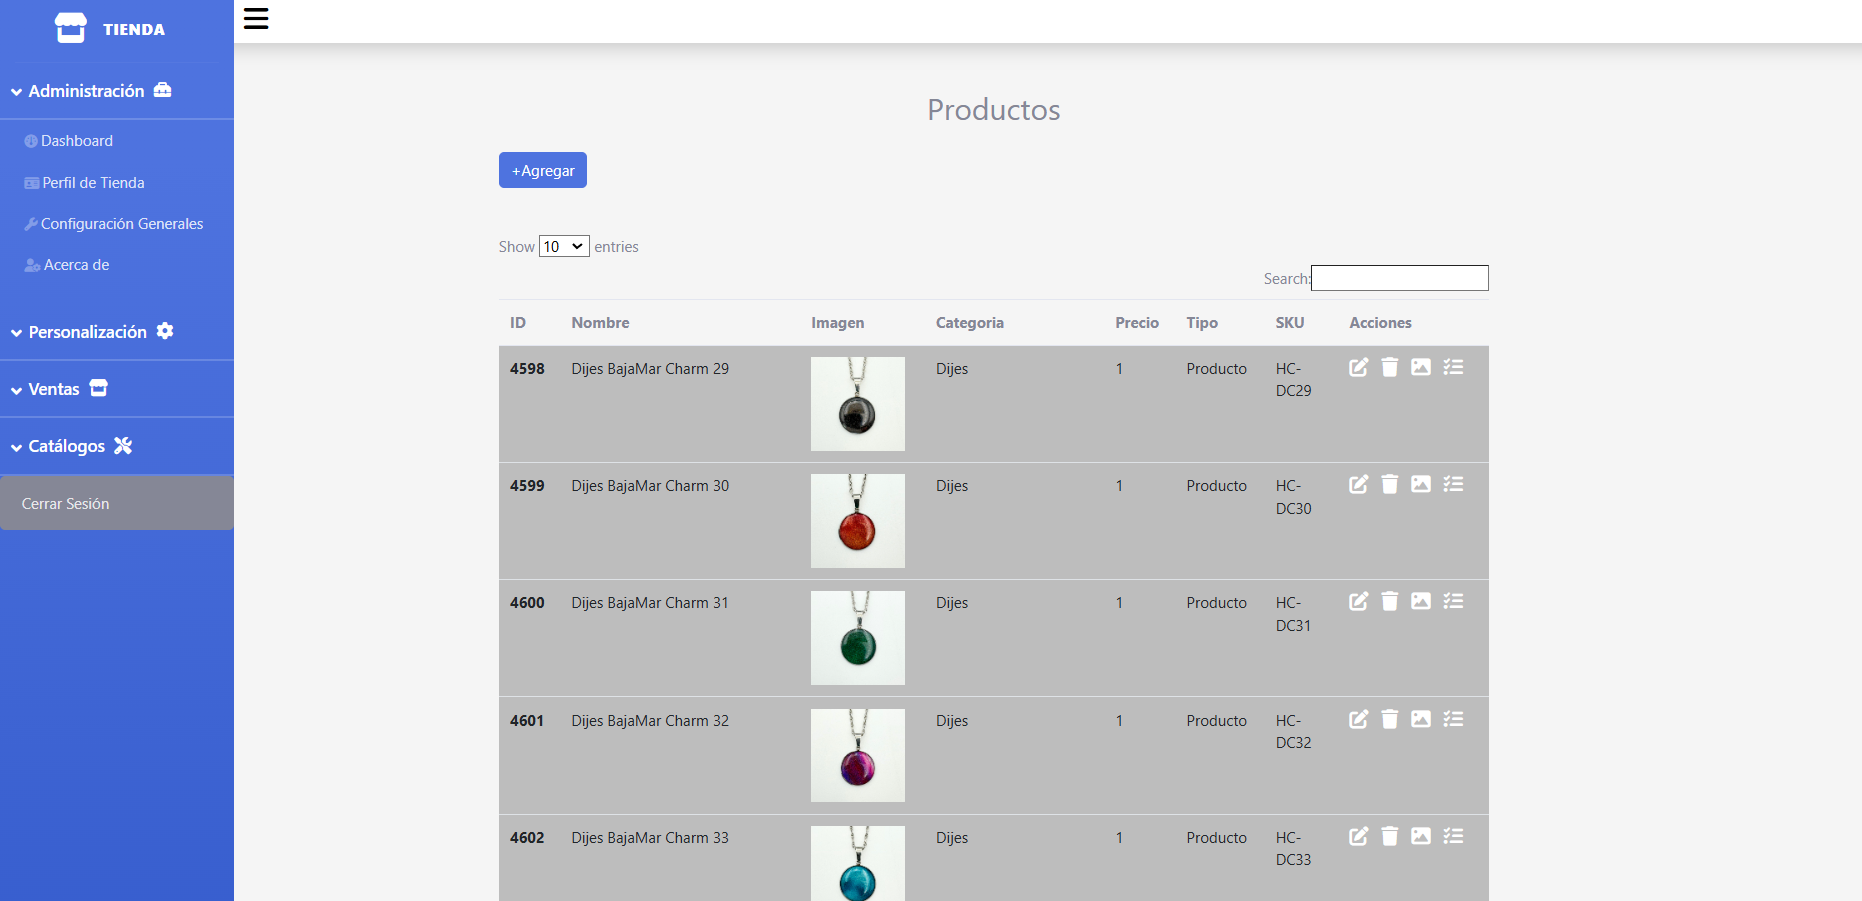Image resolution: width=1862 pixels, height=901 pixels.
Task: Open Dashboard from the sidebar
Action: (x=76, y=141)
